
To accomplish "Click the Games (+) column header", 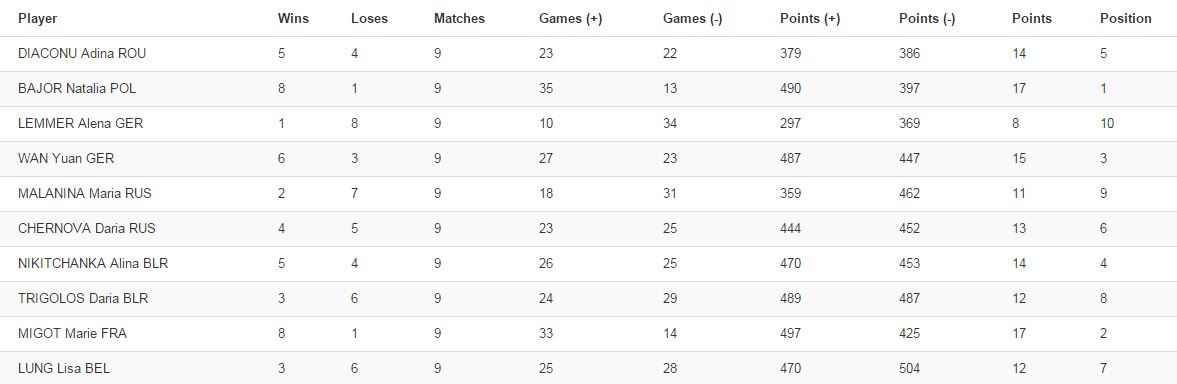I will coord(570,19).
